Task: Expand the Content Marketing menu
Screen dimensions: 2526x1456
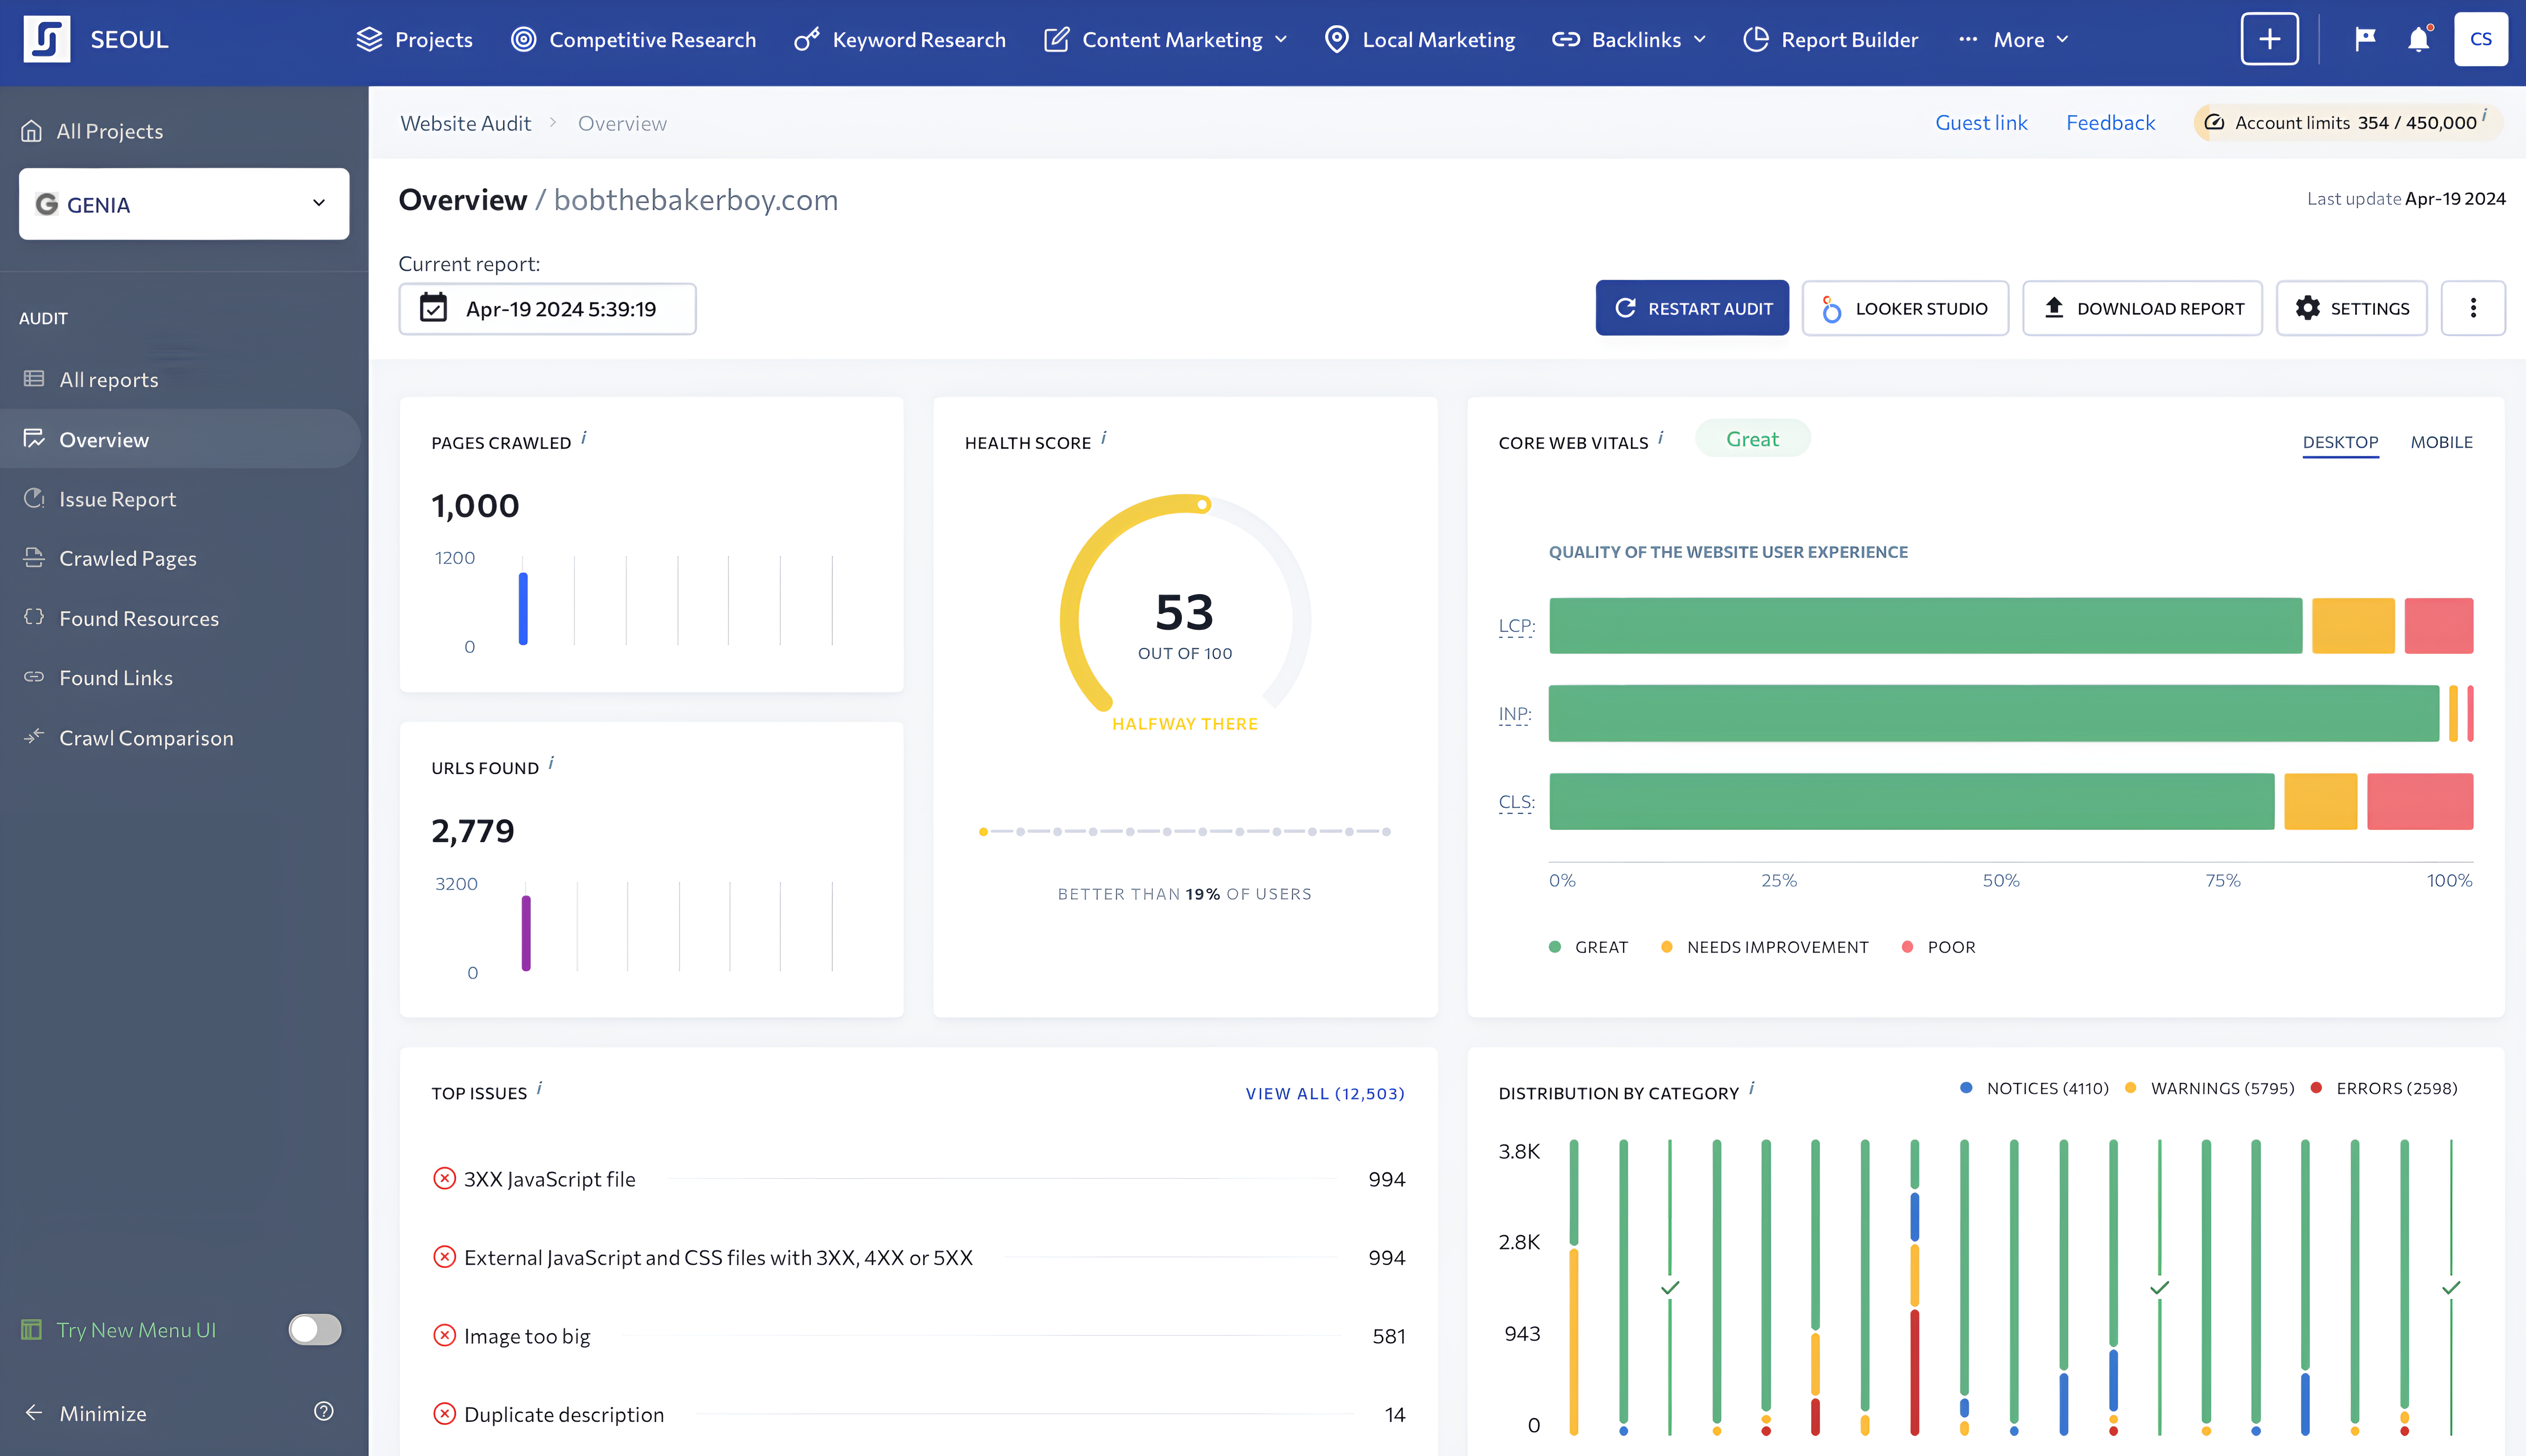Action: point(1166,39)
